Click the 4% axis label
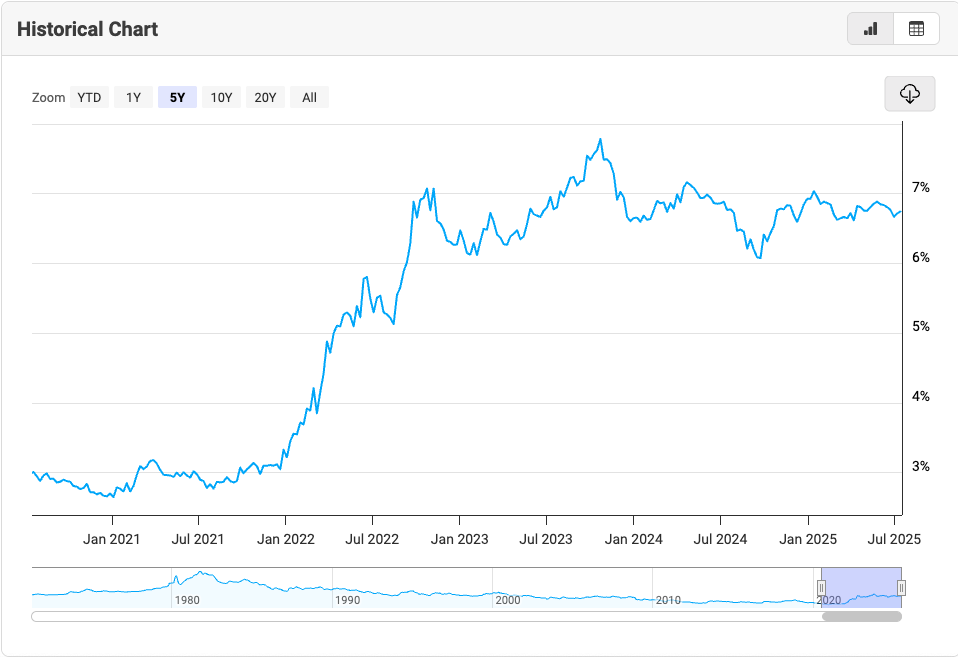This screenshot has height=657, width=958. click(x=921, y=397)
